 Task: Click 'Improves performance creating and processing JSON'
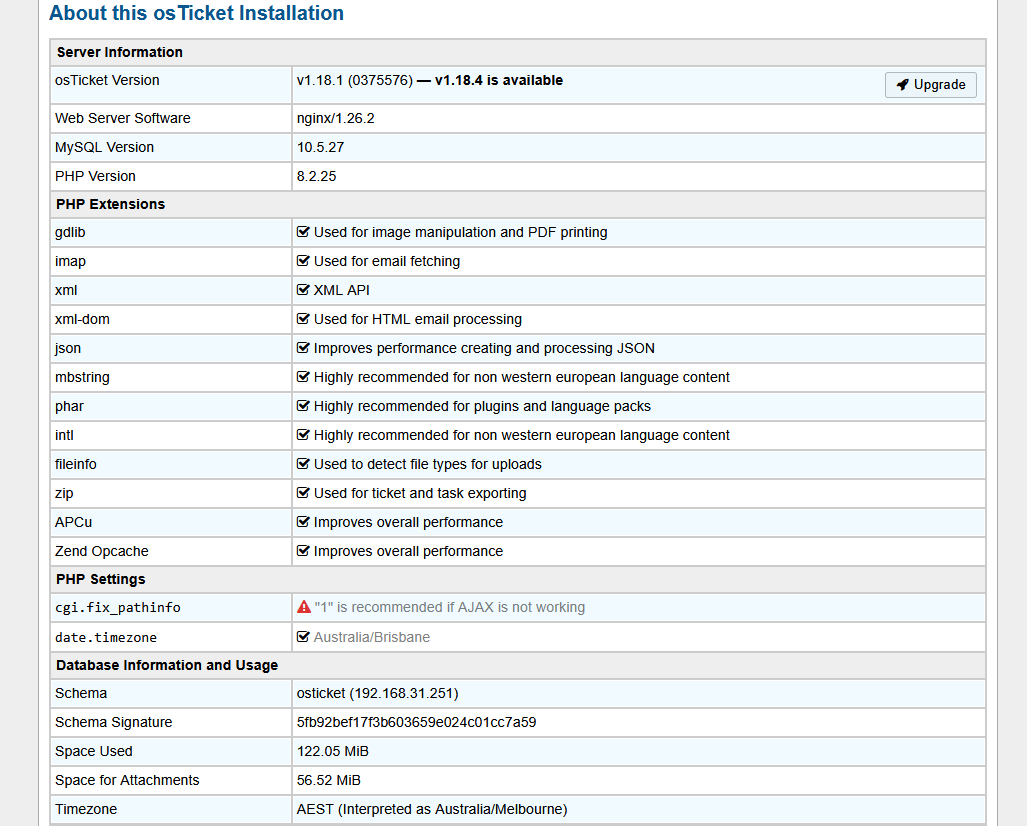(x=484, y=348)
